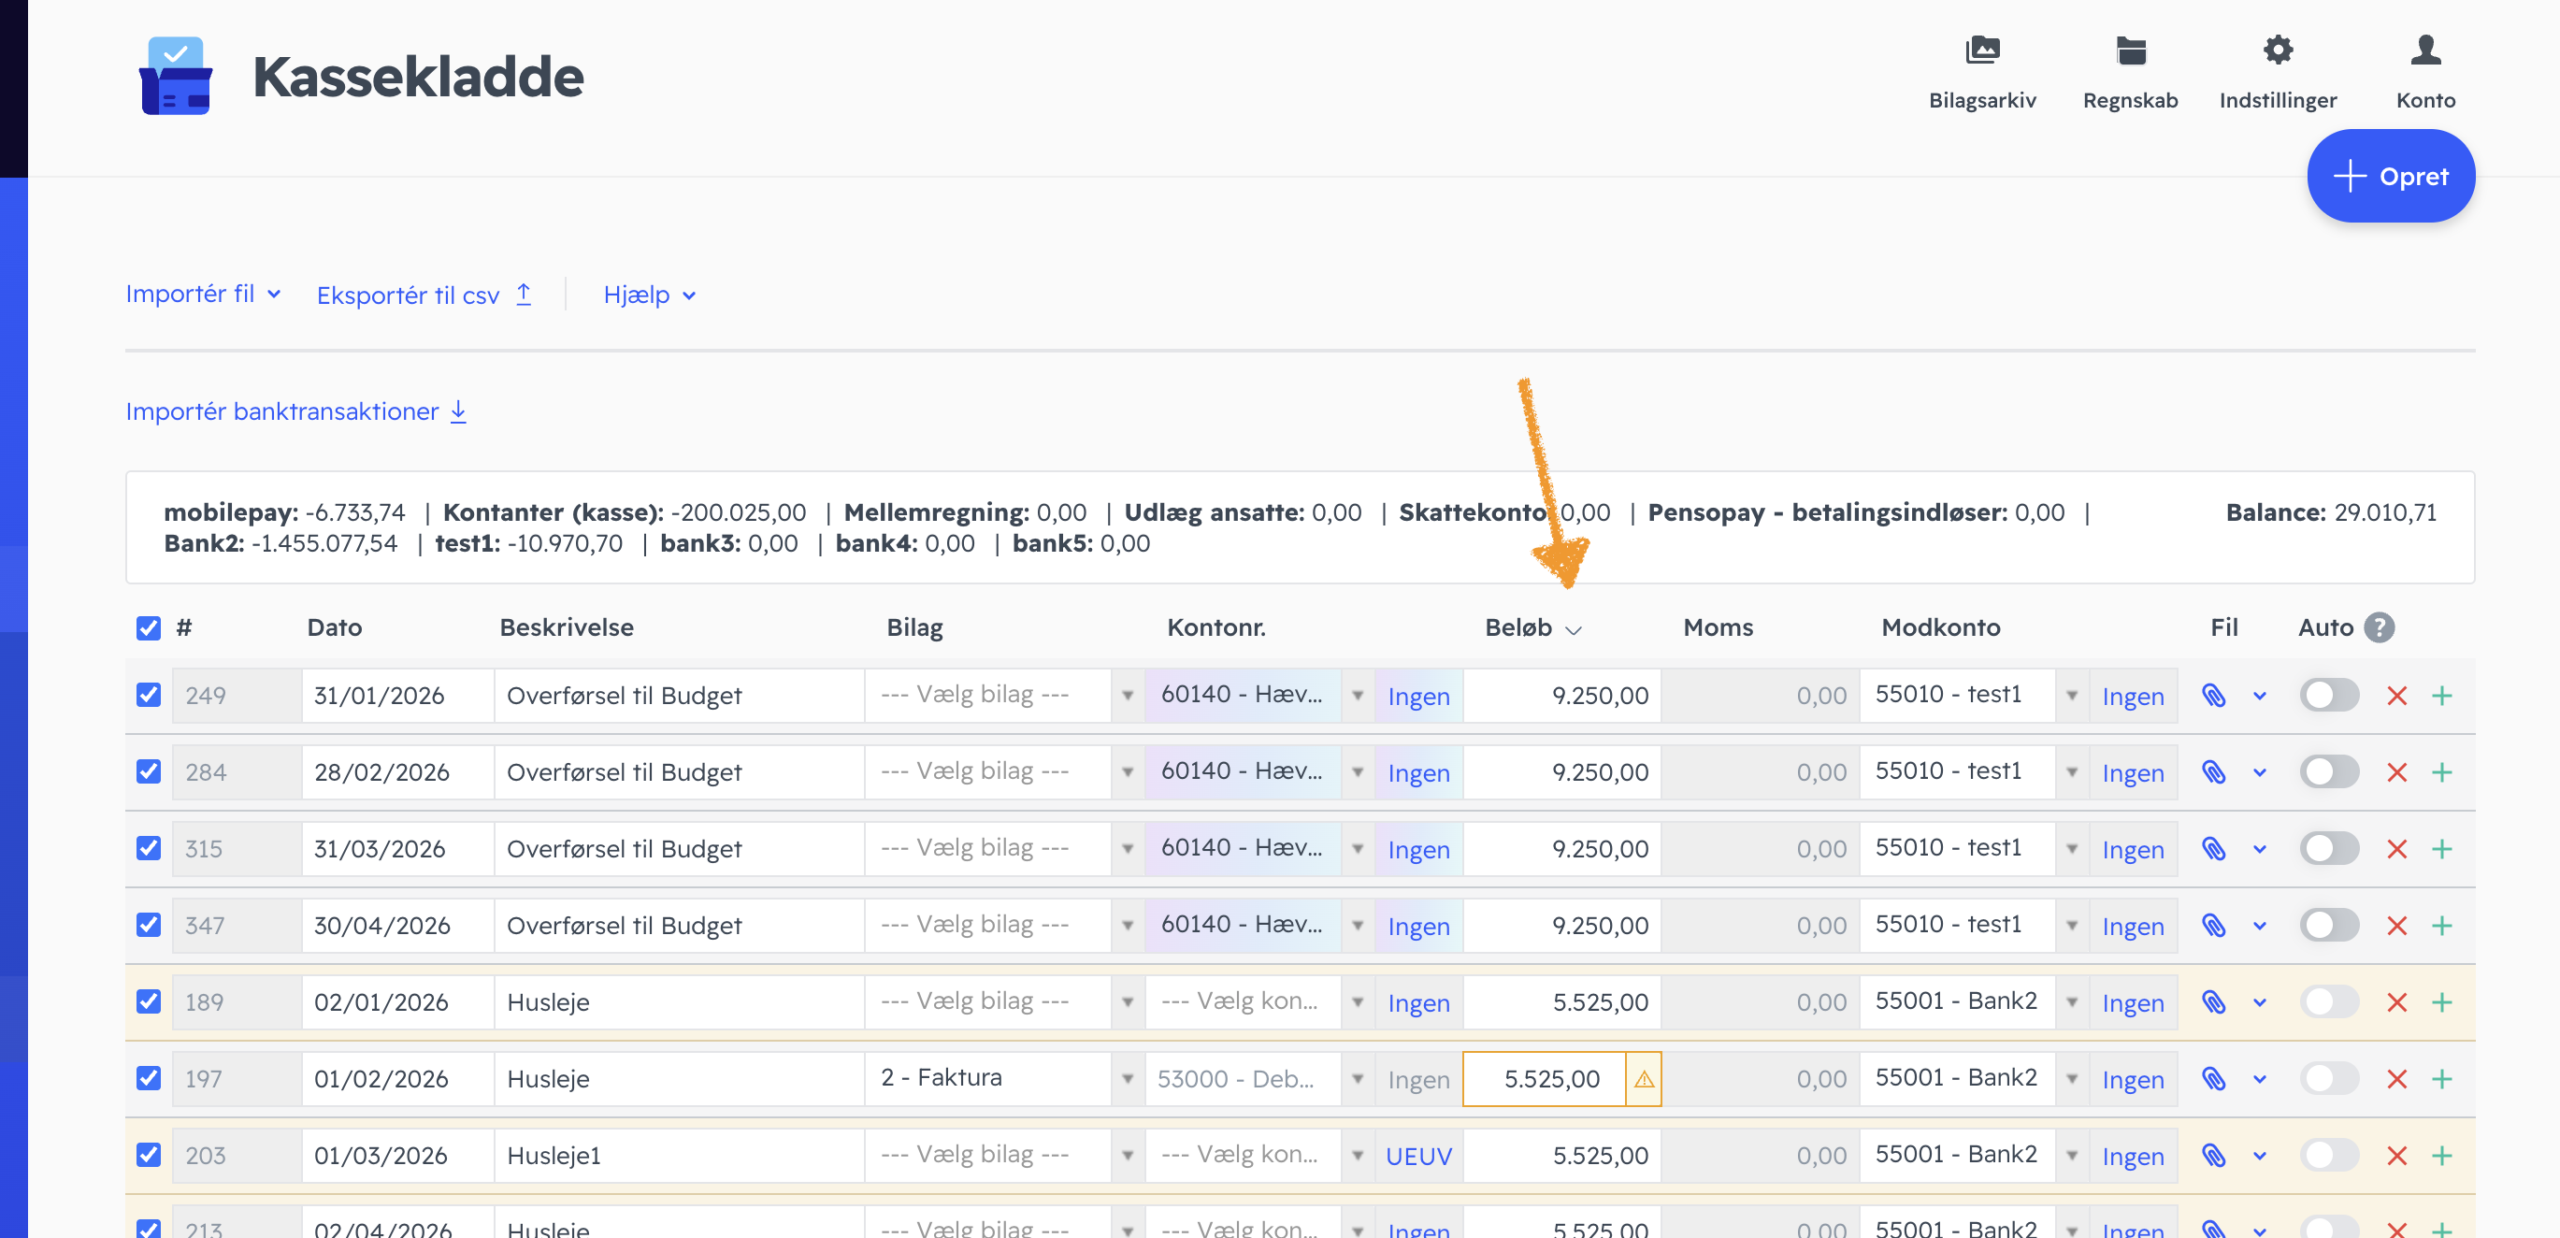Click the warning icon on row 197 amount

(1644, 1079)
